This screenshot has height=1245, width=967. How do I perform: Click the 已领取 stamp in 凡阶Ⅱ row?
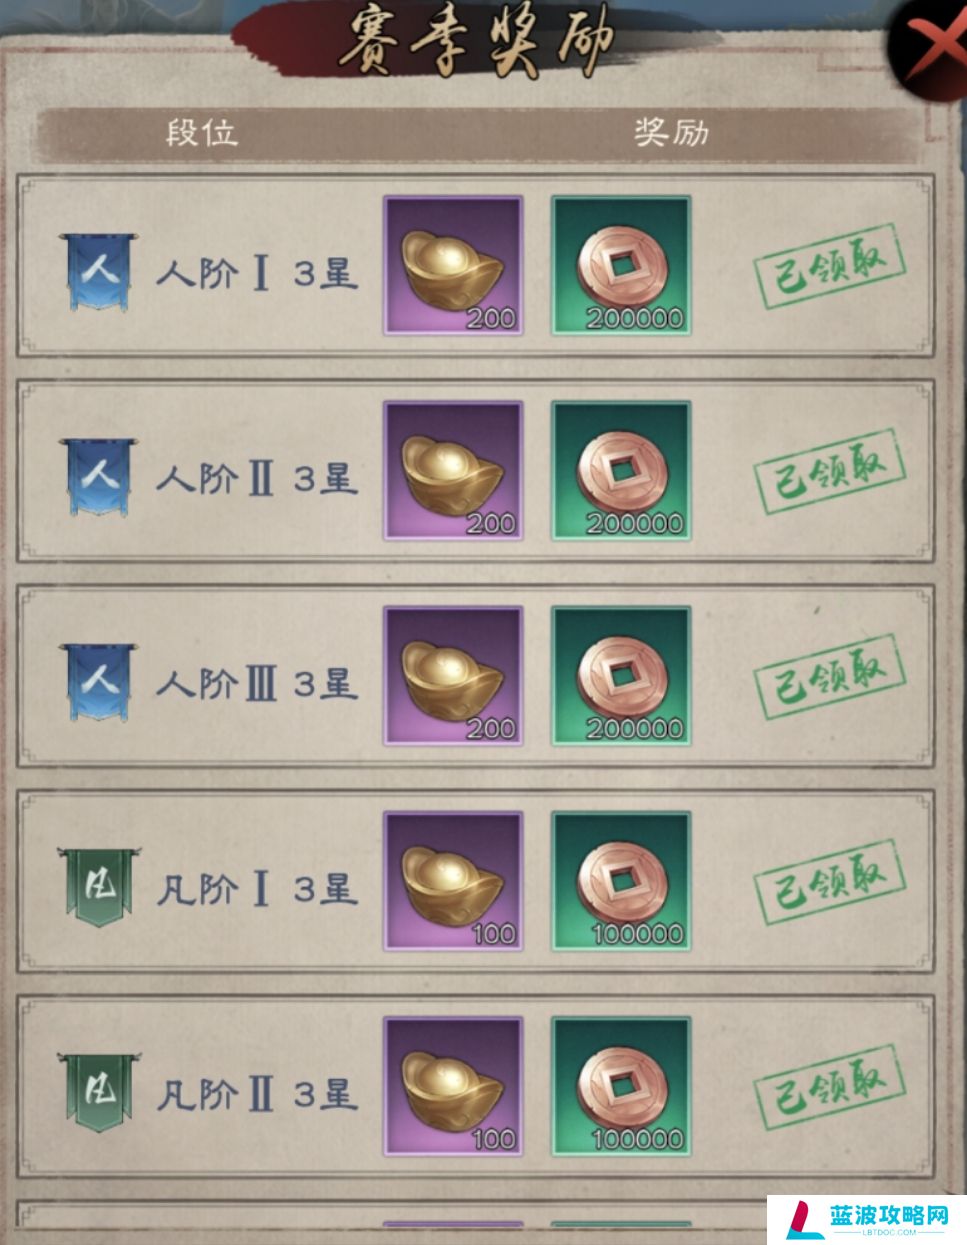(x=829, y=1086)
